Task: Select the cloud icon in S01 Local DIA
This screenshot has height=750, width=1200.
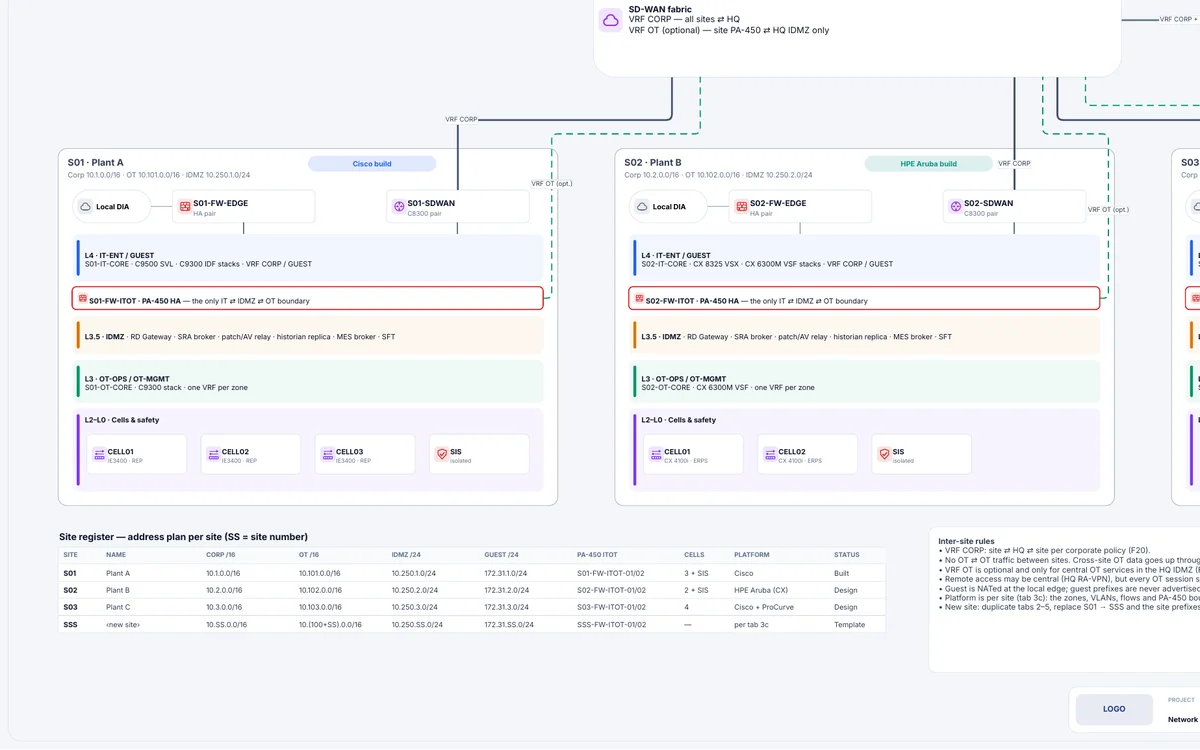Action: pos(86,207)
